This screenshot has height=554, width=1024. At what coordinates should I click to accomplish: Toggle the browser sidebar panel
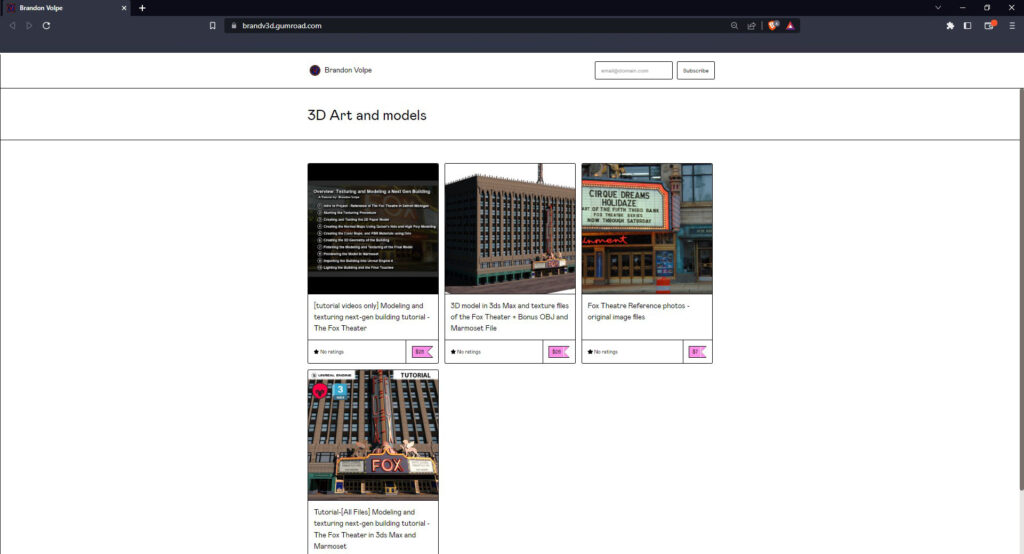(968, 25)
